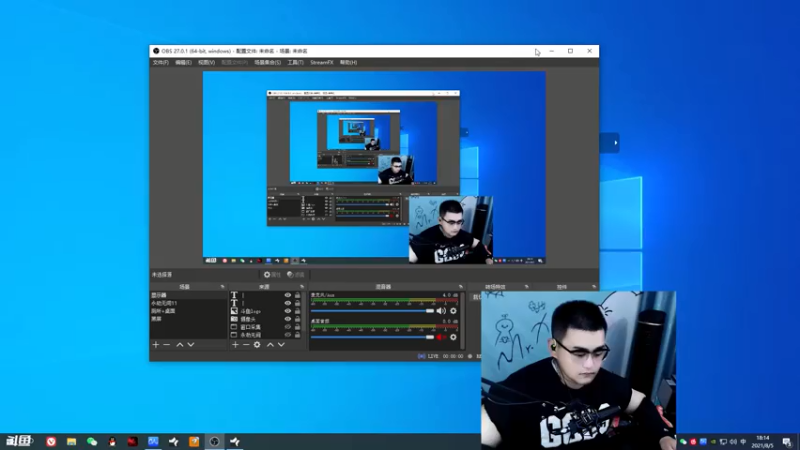This screenshot has width=800, height=450.
Task: Select the webcam overlay in OBS preview
Action: [x=451, y=230]
